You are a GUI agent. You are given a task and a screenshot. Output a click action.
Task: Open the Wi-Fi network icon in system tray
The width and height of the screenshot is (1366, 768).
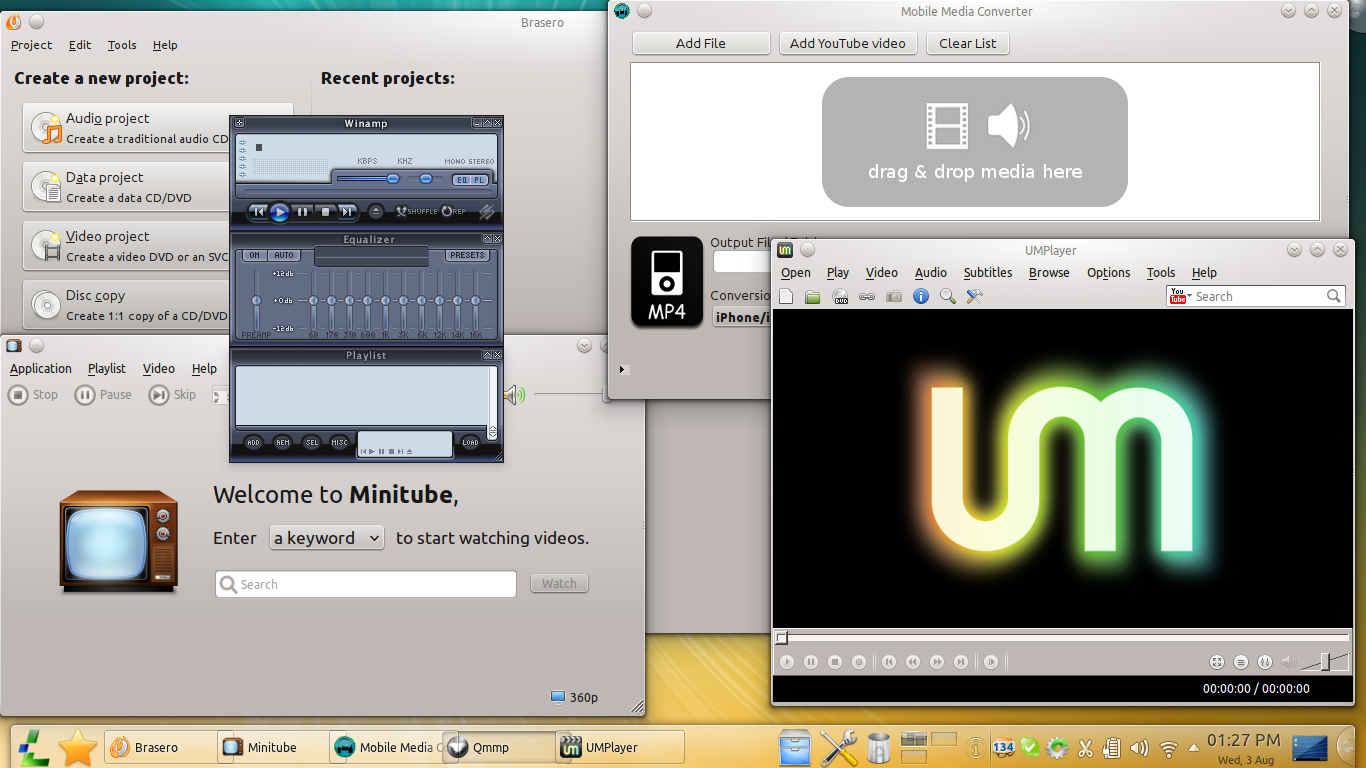[x=1168, y=748]
